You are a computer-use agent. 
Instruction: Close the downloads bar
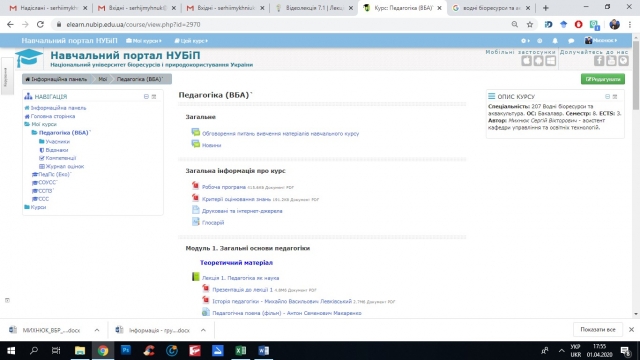click(x=631, y=329)
